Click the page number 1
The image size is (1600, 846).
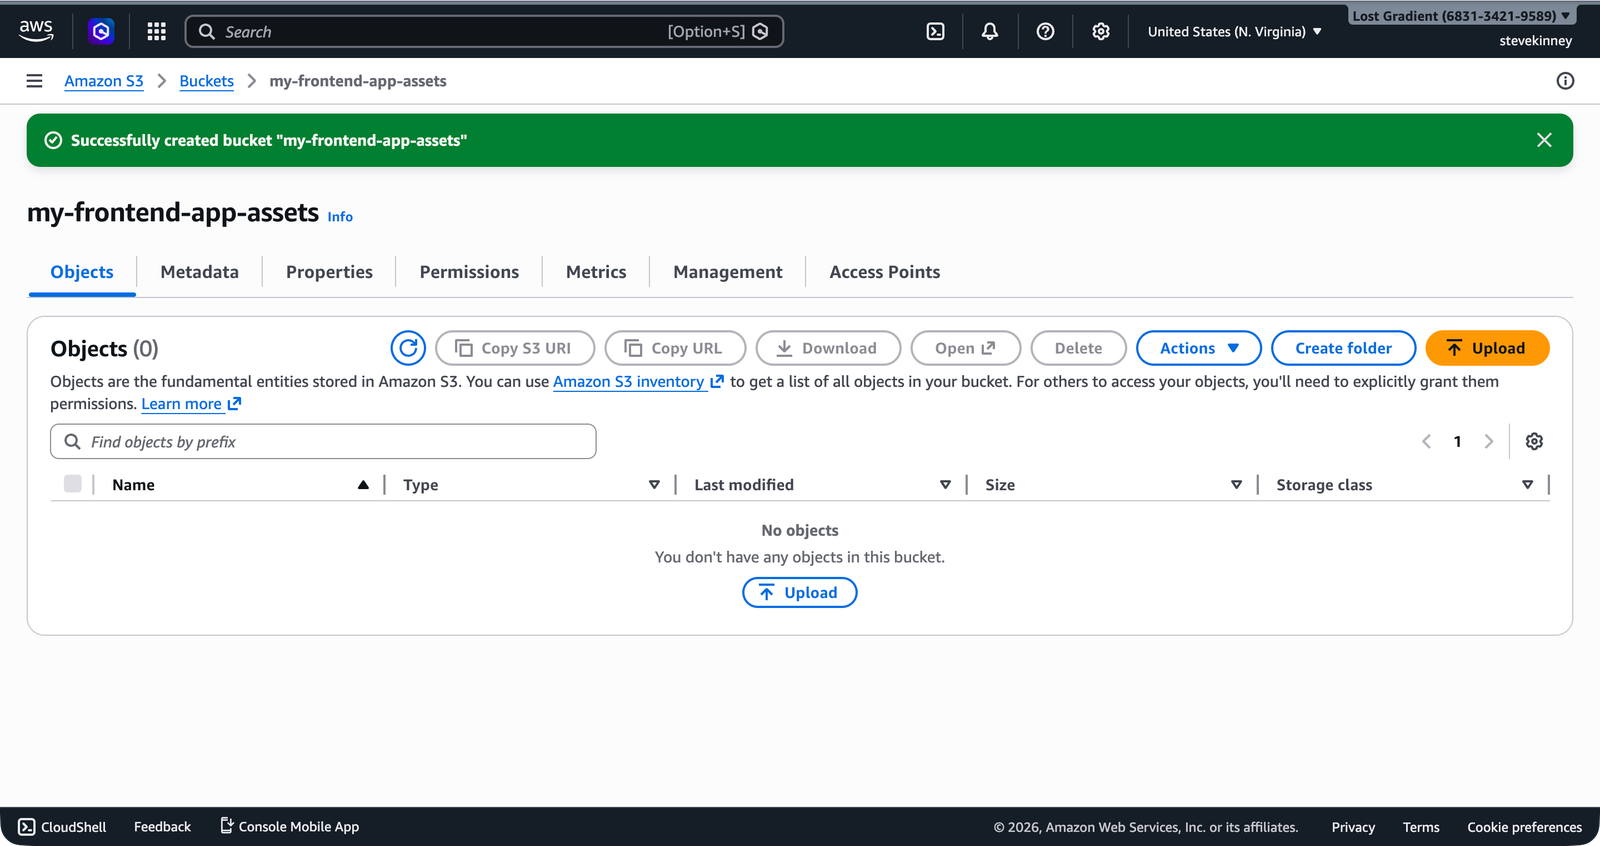[1457, 441]
